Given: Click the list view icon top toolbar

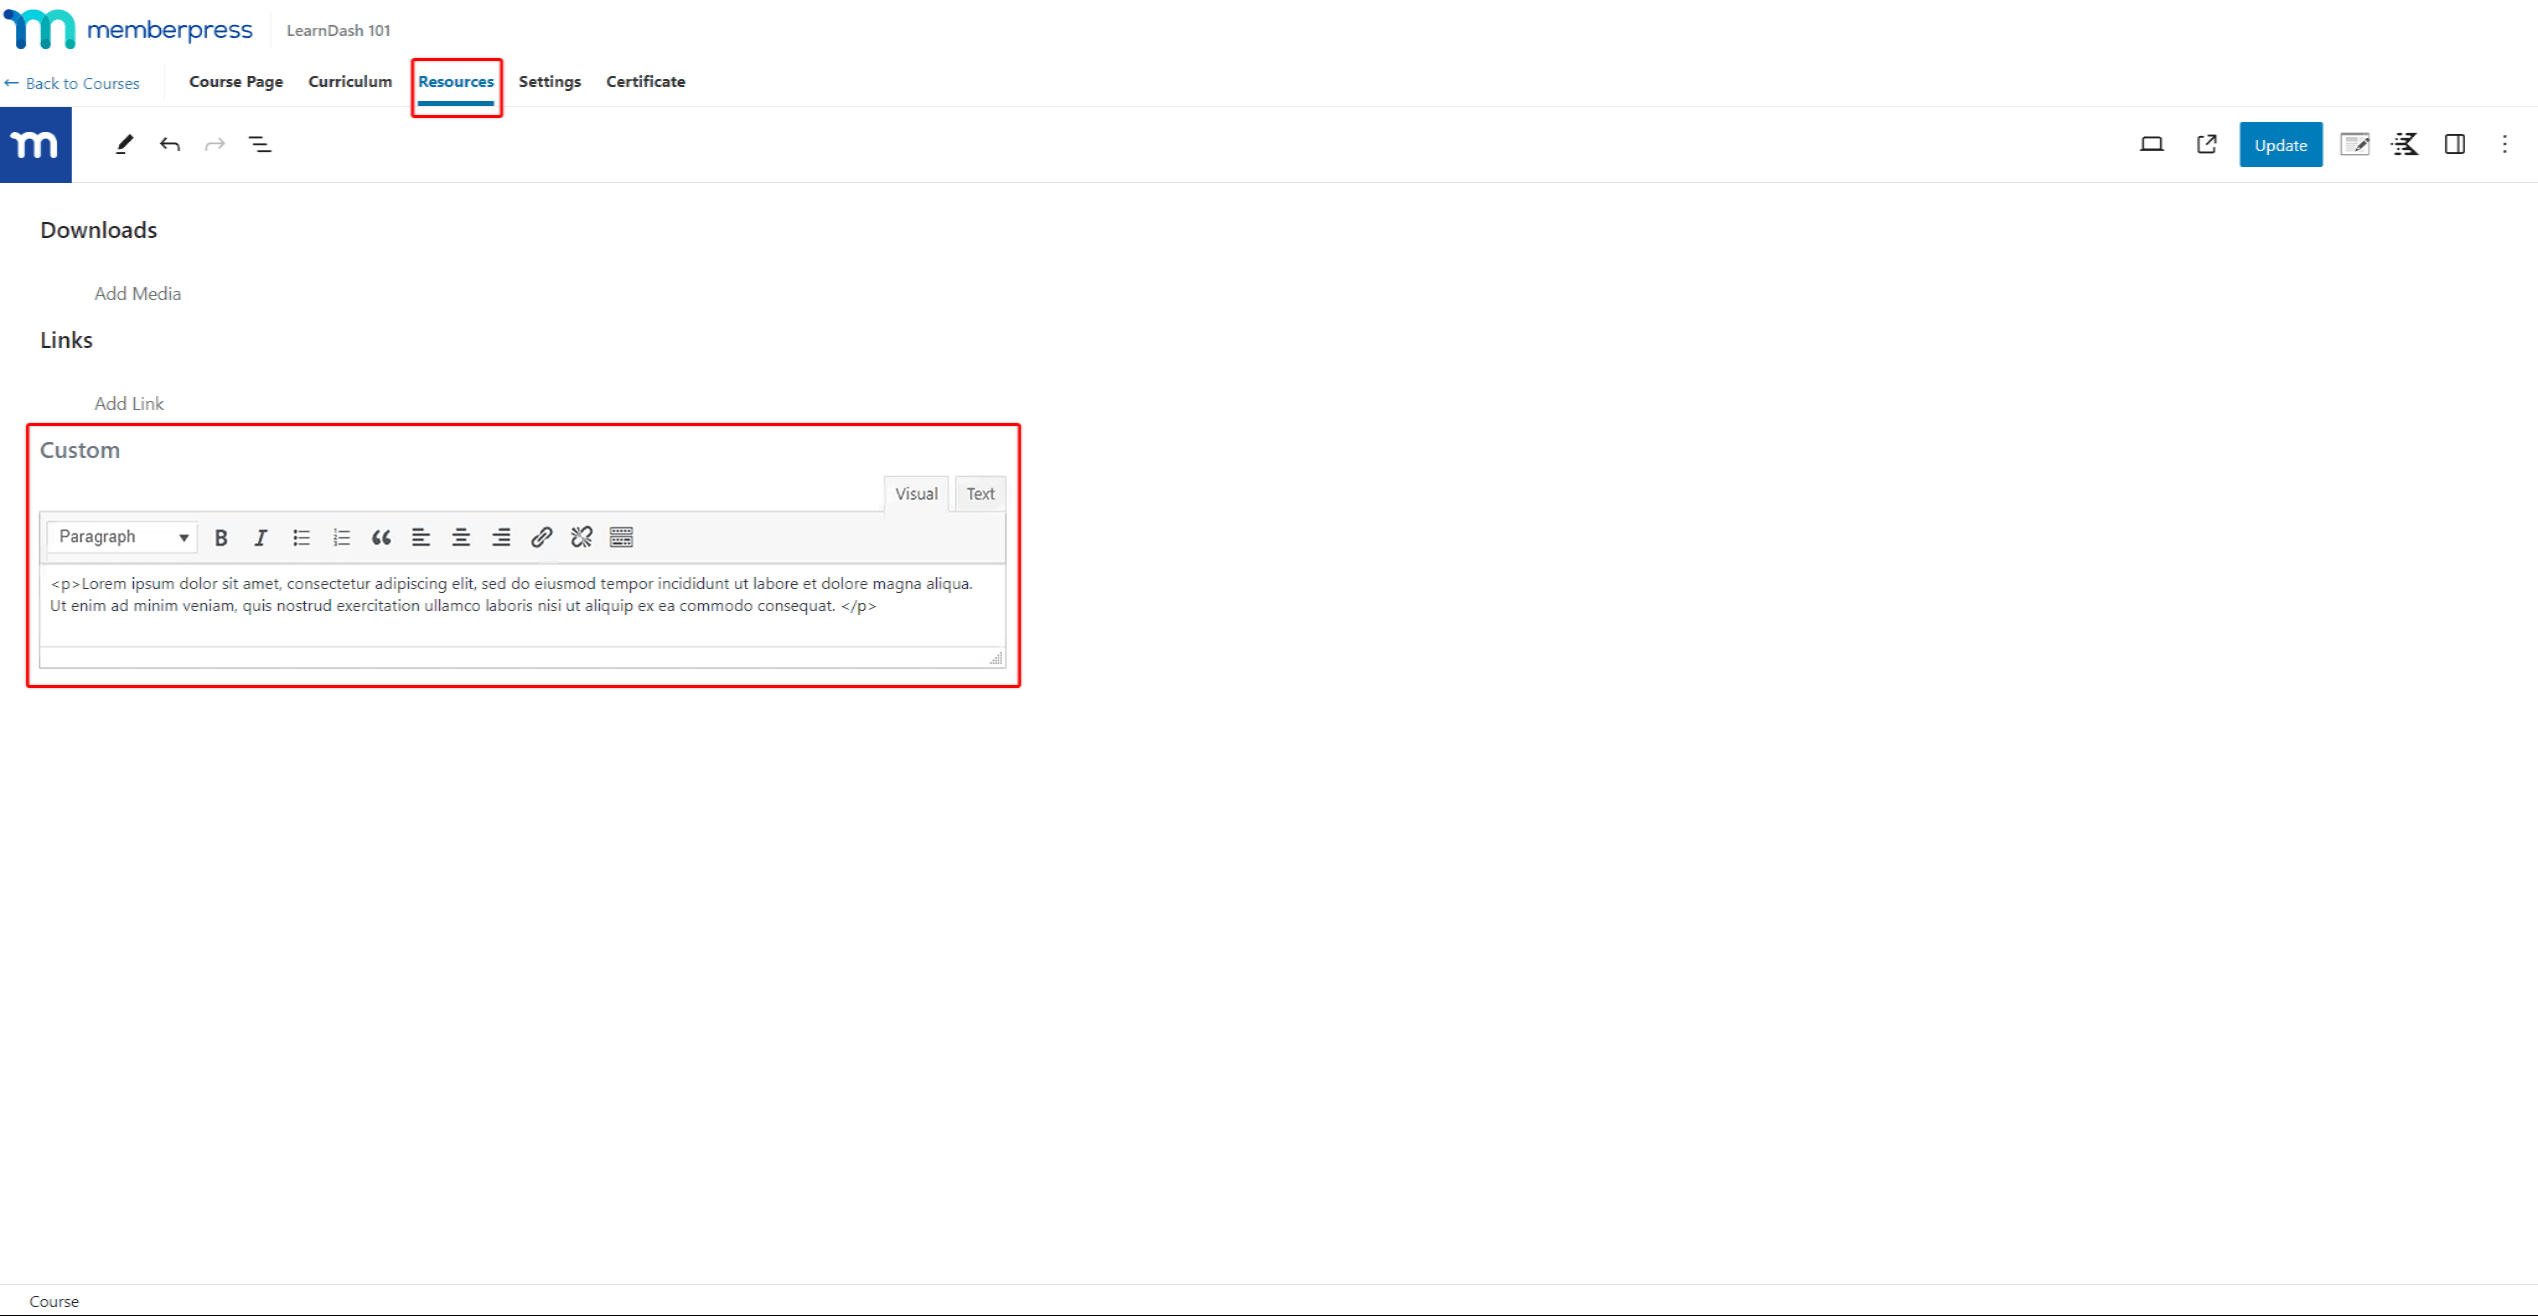Looking at the screenshot, I should [x=260, y=144].
